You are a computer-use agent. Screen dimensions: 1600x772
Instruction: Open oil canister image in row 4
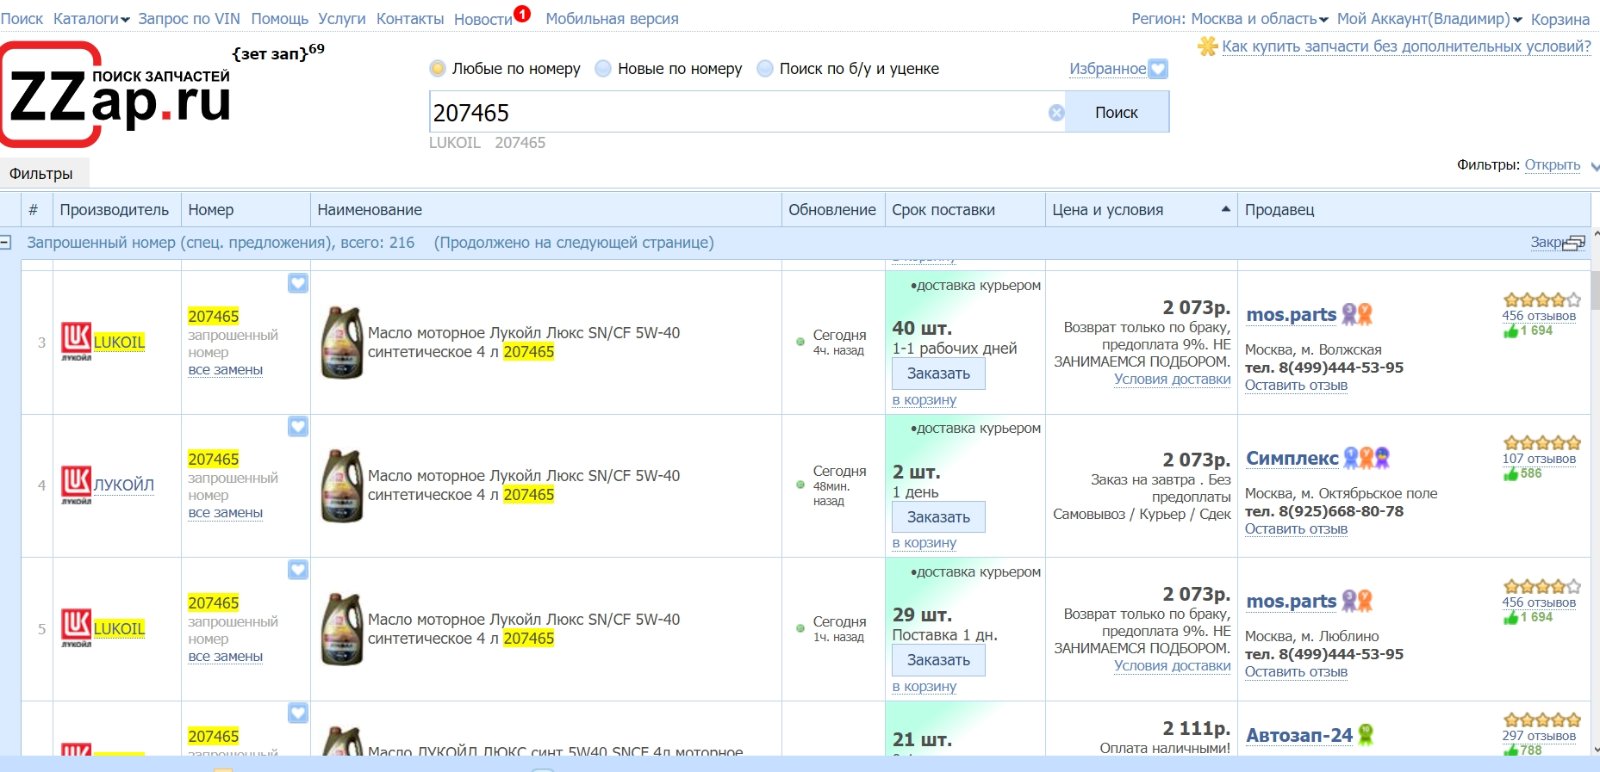(342, 486)
